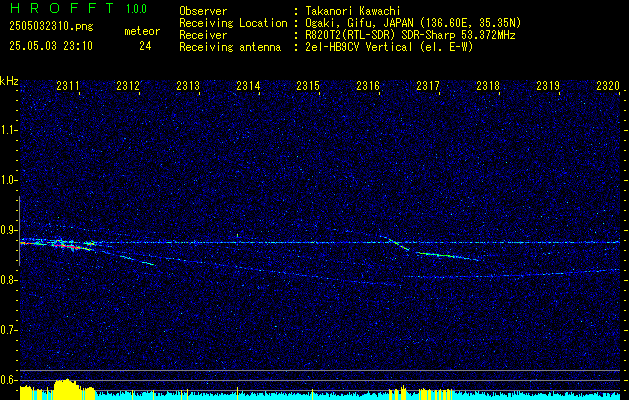Click the Ogaki, Gifu, JAPAN location text
Screen dimensions: 629x400
(413, 23)
